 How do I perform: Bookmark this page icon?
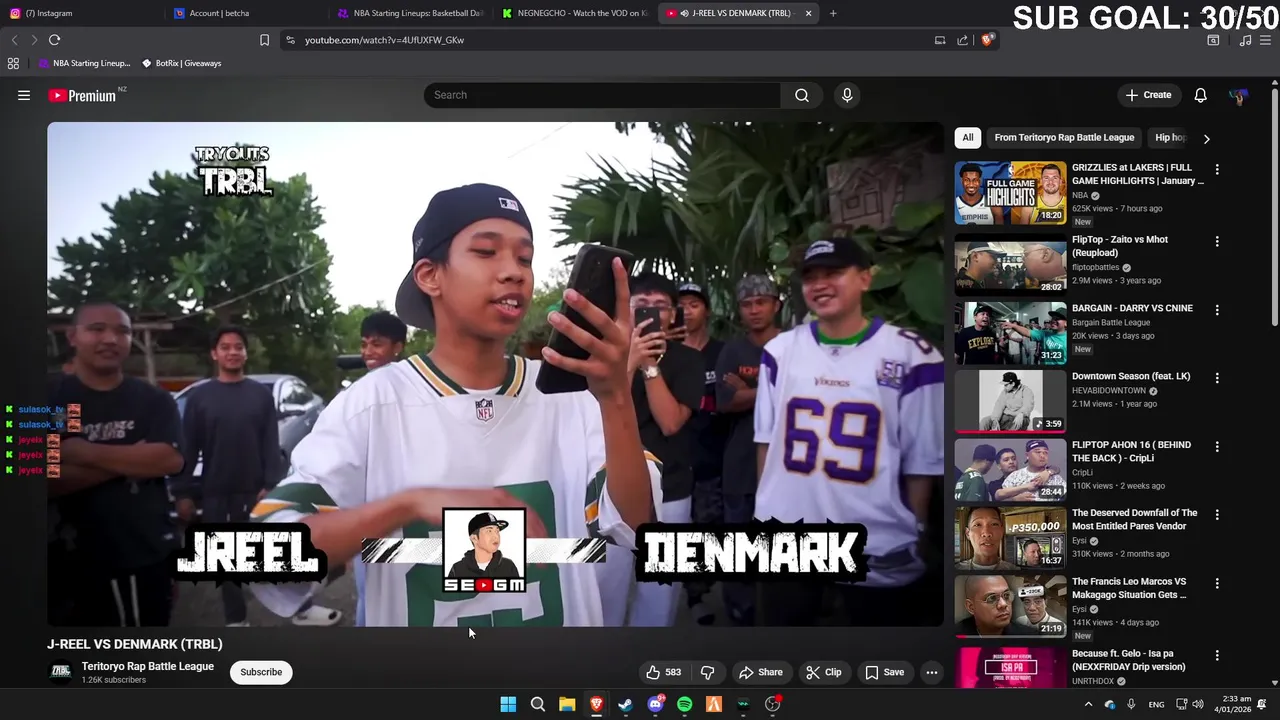[264, 40]
